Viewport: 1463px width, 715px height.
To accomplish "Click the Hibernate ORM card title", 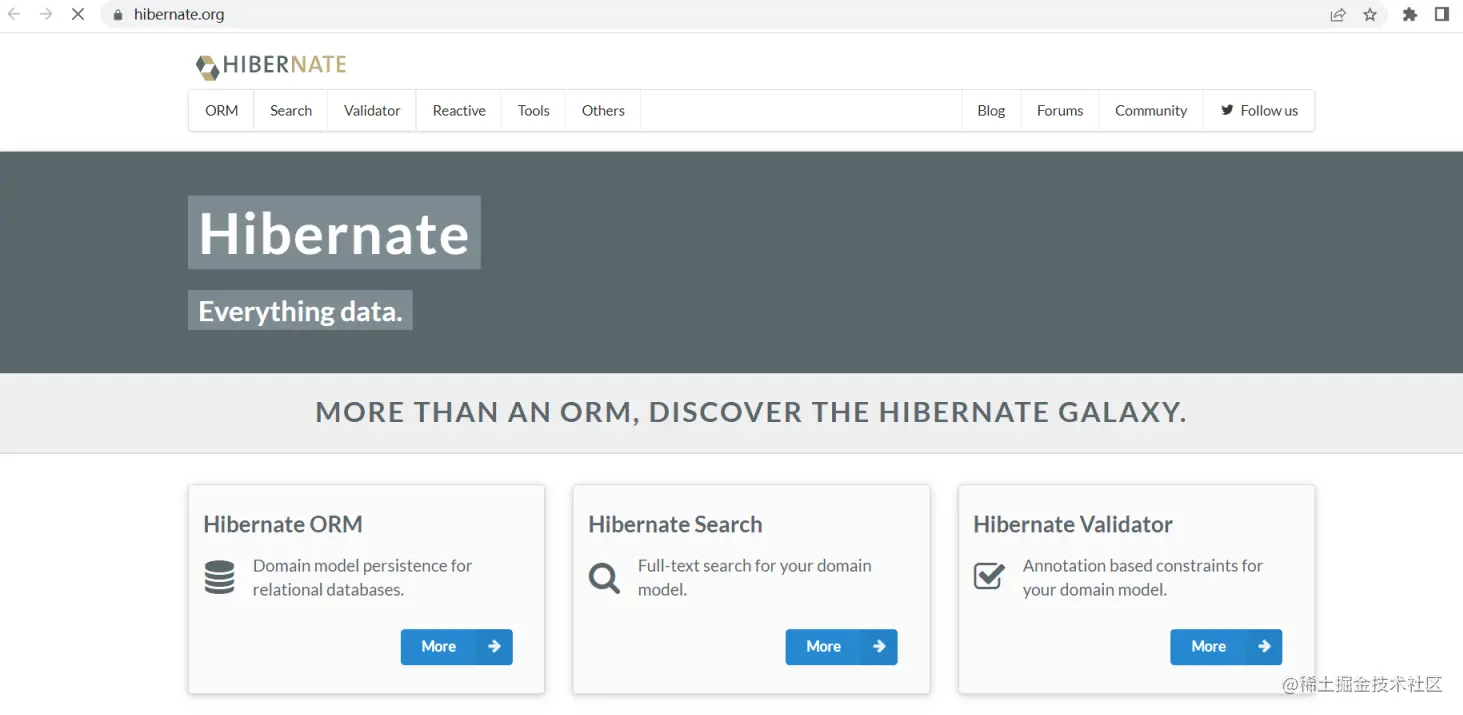I will (283, 524).
